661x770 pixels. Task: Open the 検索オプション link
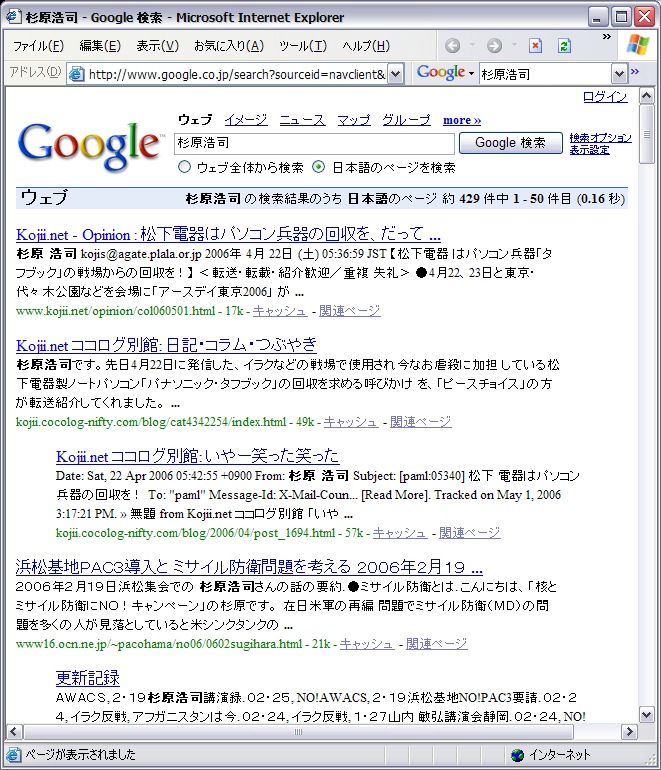pyautogui.click(x=601, y=138)
